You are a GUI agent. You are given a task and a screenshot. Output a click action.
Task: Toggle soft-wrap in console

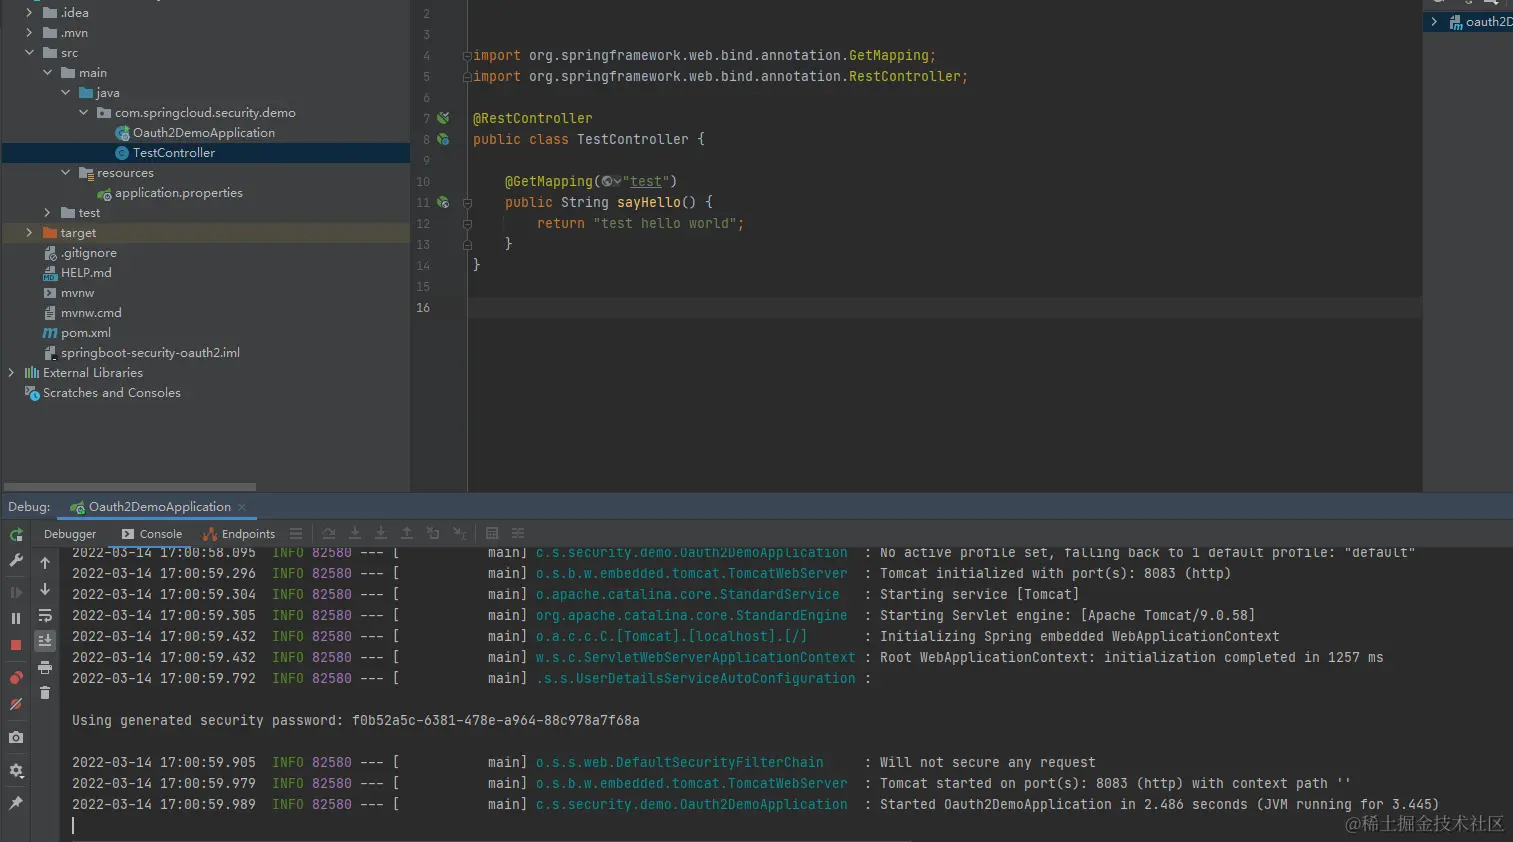pyautogui.click(x=45, y=615)
